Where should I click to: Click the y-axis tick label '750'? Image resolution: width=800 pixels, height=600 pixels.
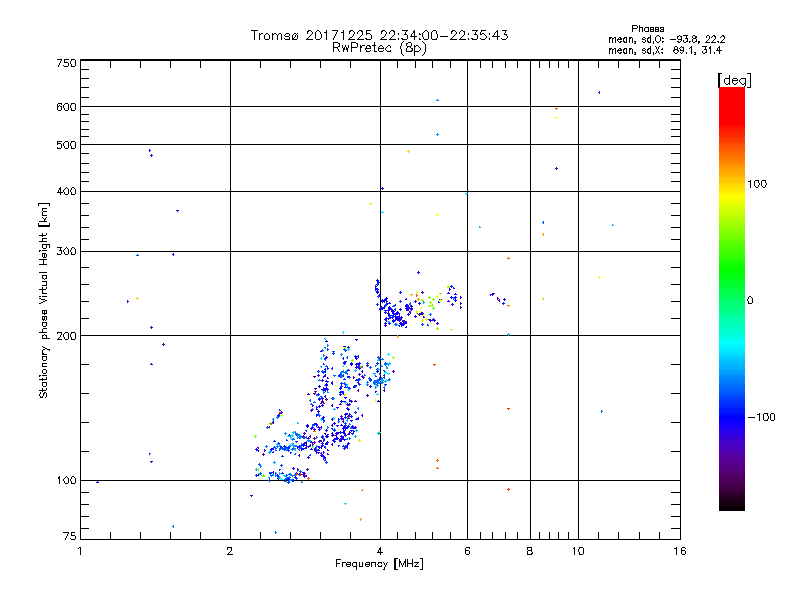[x=66, y=63]
